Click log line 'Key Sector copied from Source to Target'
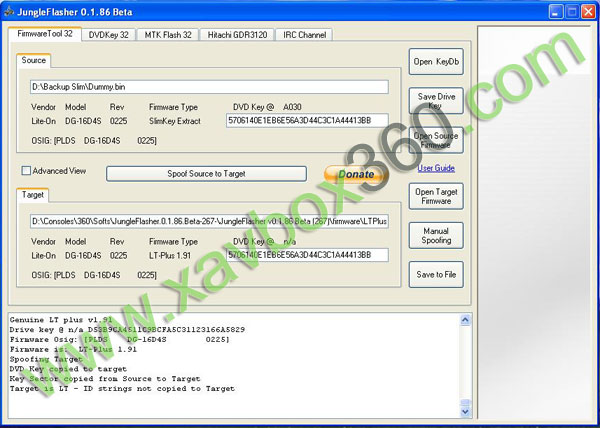This screenshot has height=428, width=600. click(105, 379)
